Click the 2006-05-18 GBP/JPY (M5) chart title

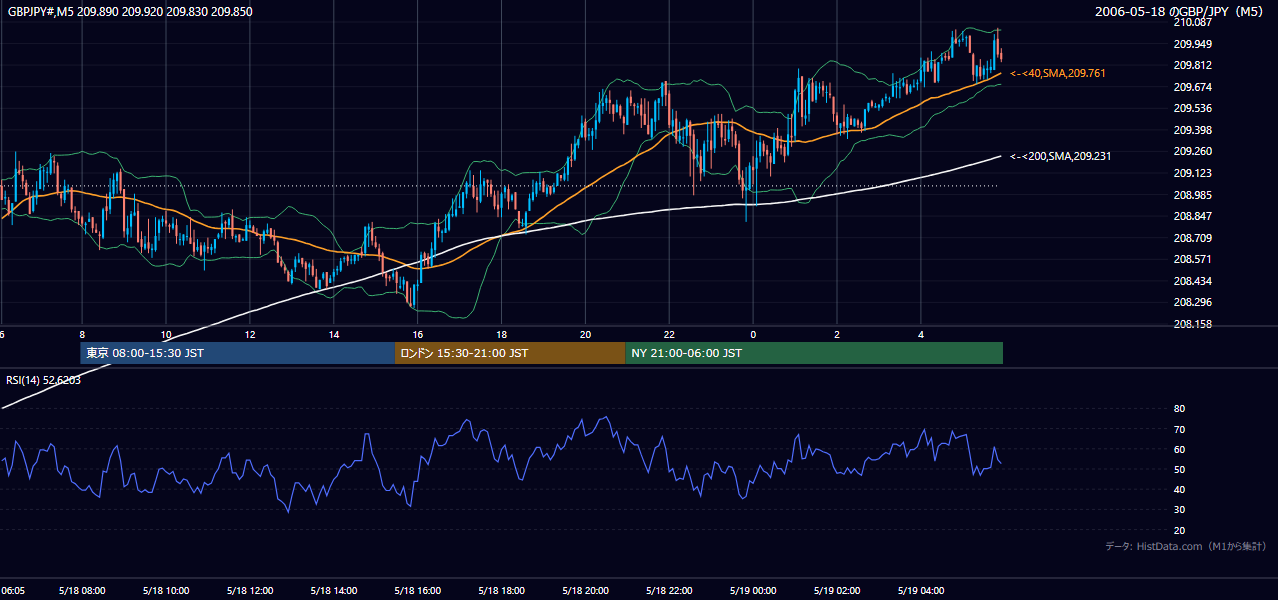click(1179, 11)
